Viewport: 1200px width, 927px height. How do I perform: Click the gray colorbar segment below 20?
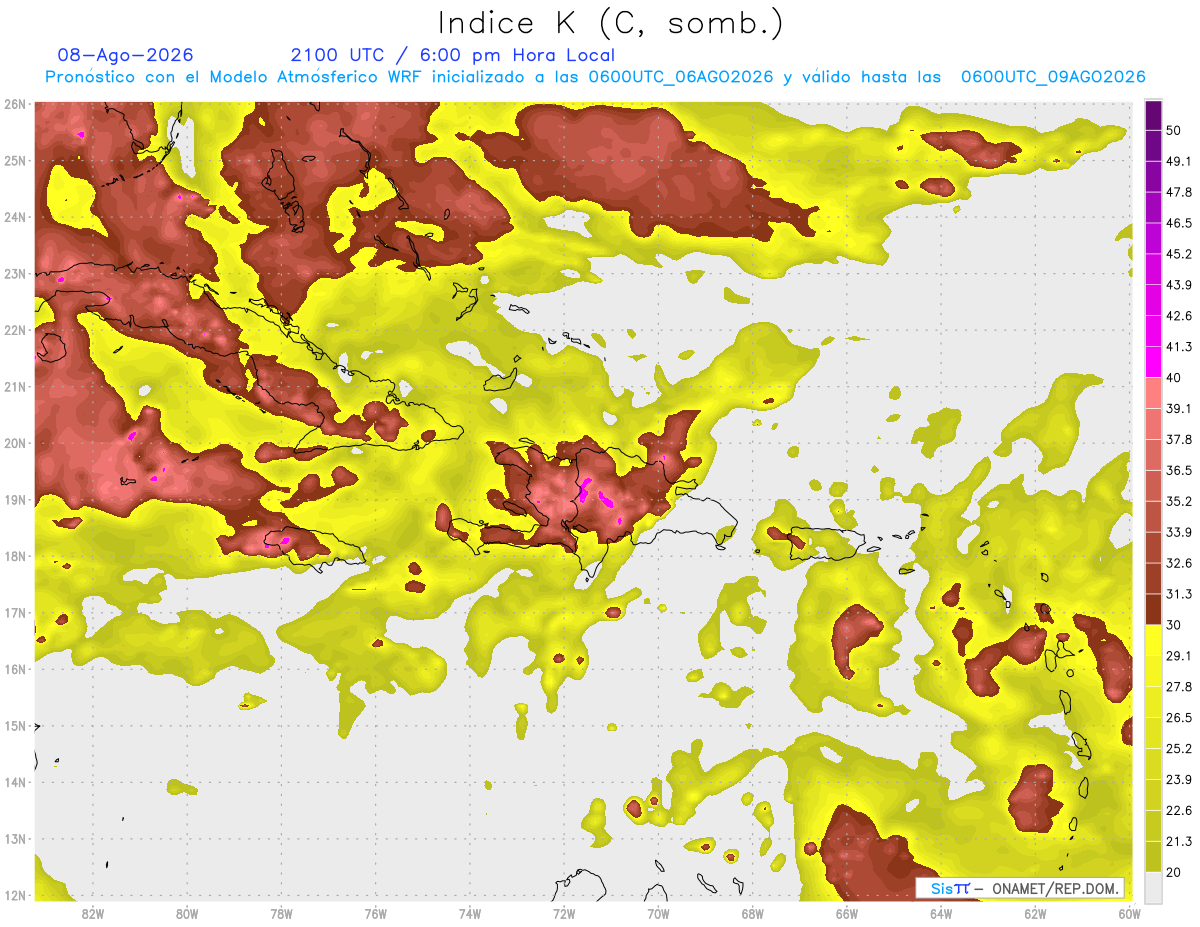tap(1153, 886)
